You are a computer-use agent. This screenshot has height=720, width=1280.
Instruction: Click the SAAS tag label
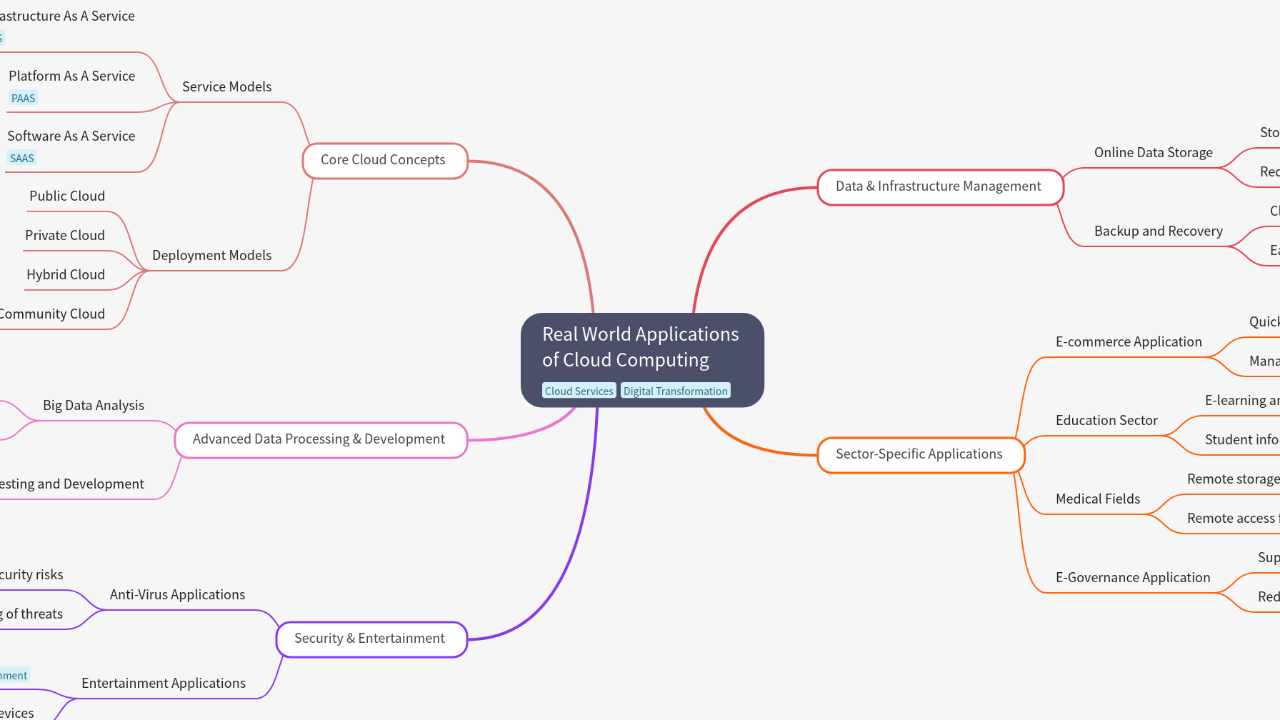point(22,158)
